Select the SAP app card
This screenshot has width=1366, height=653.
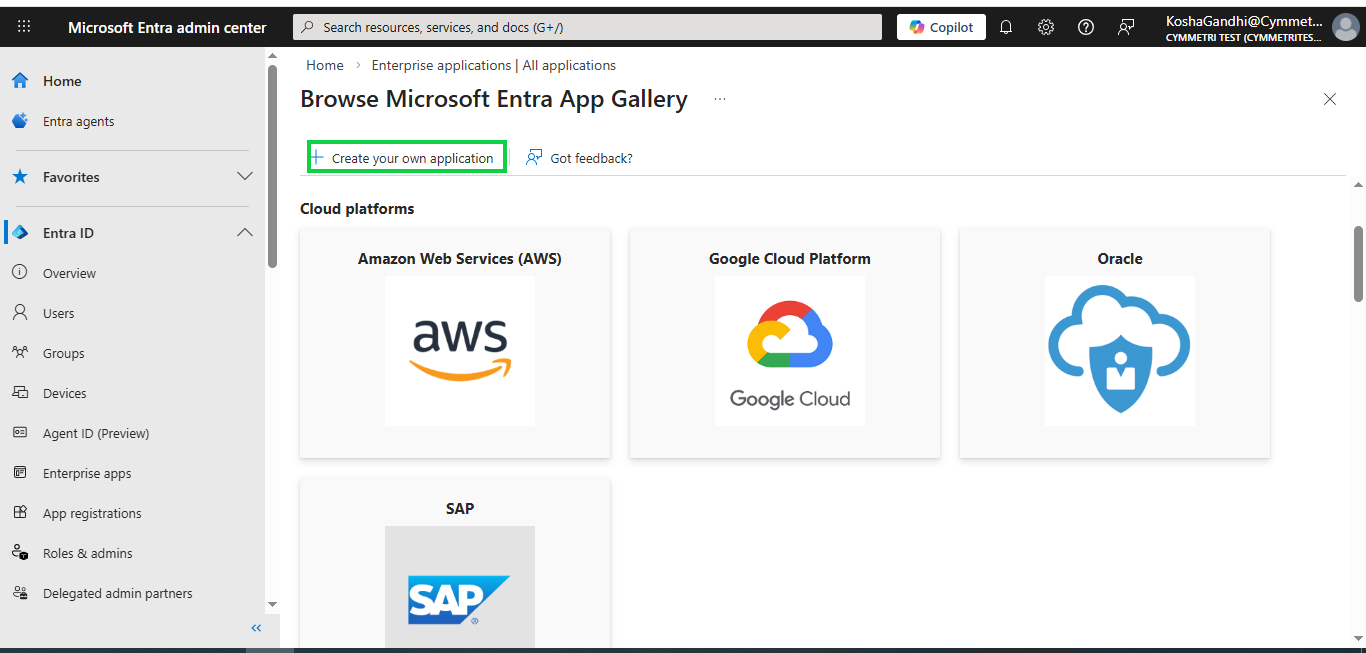click(x=455, y=562)
